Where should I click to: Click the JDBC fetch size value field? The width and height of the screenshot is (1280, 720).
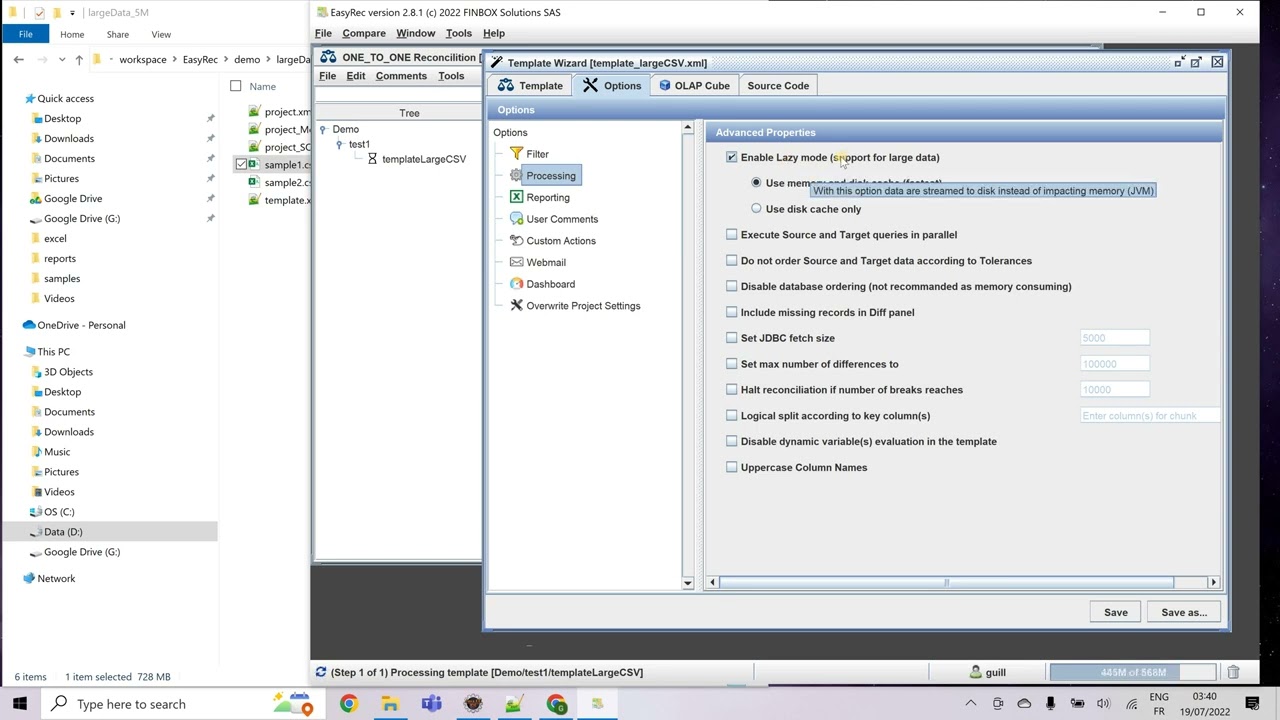pos(1114,338)
